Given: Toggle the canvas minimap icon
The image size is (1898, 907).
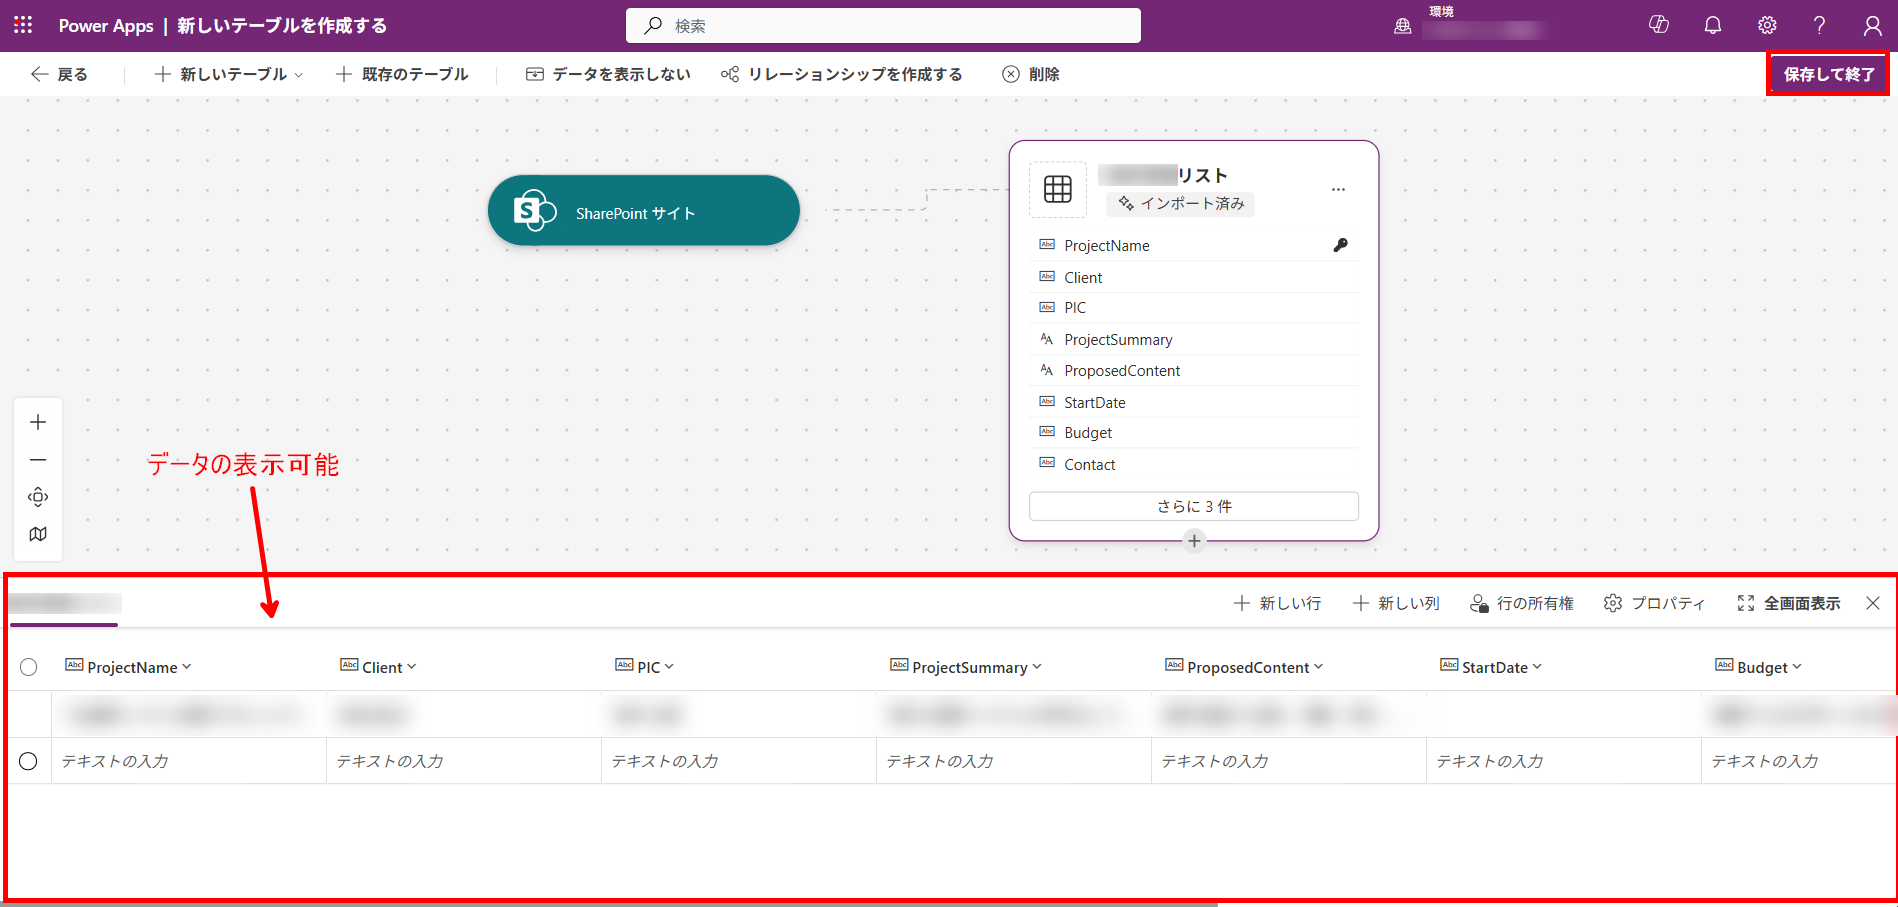Looking at the screenshot, I should [x=38, y=534].
